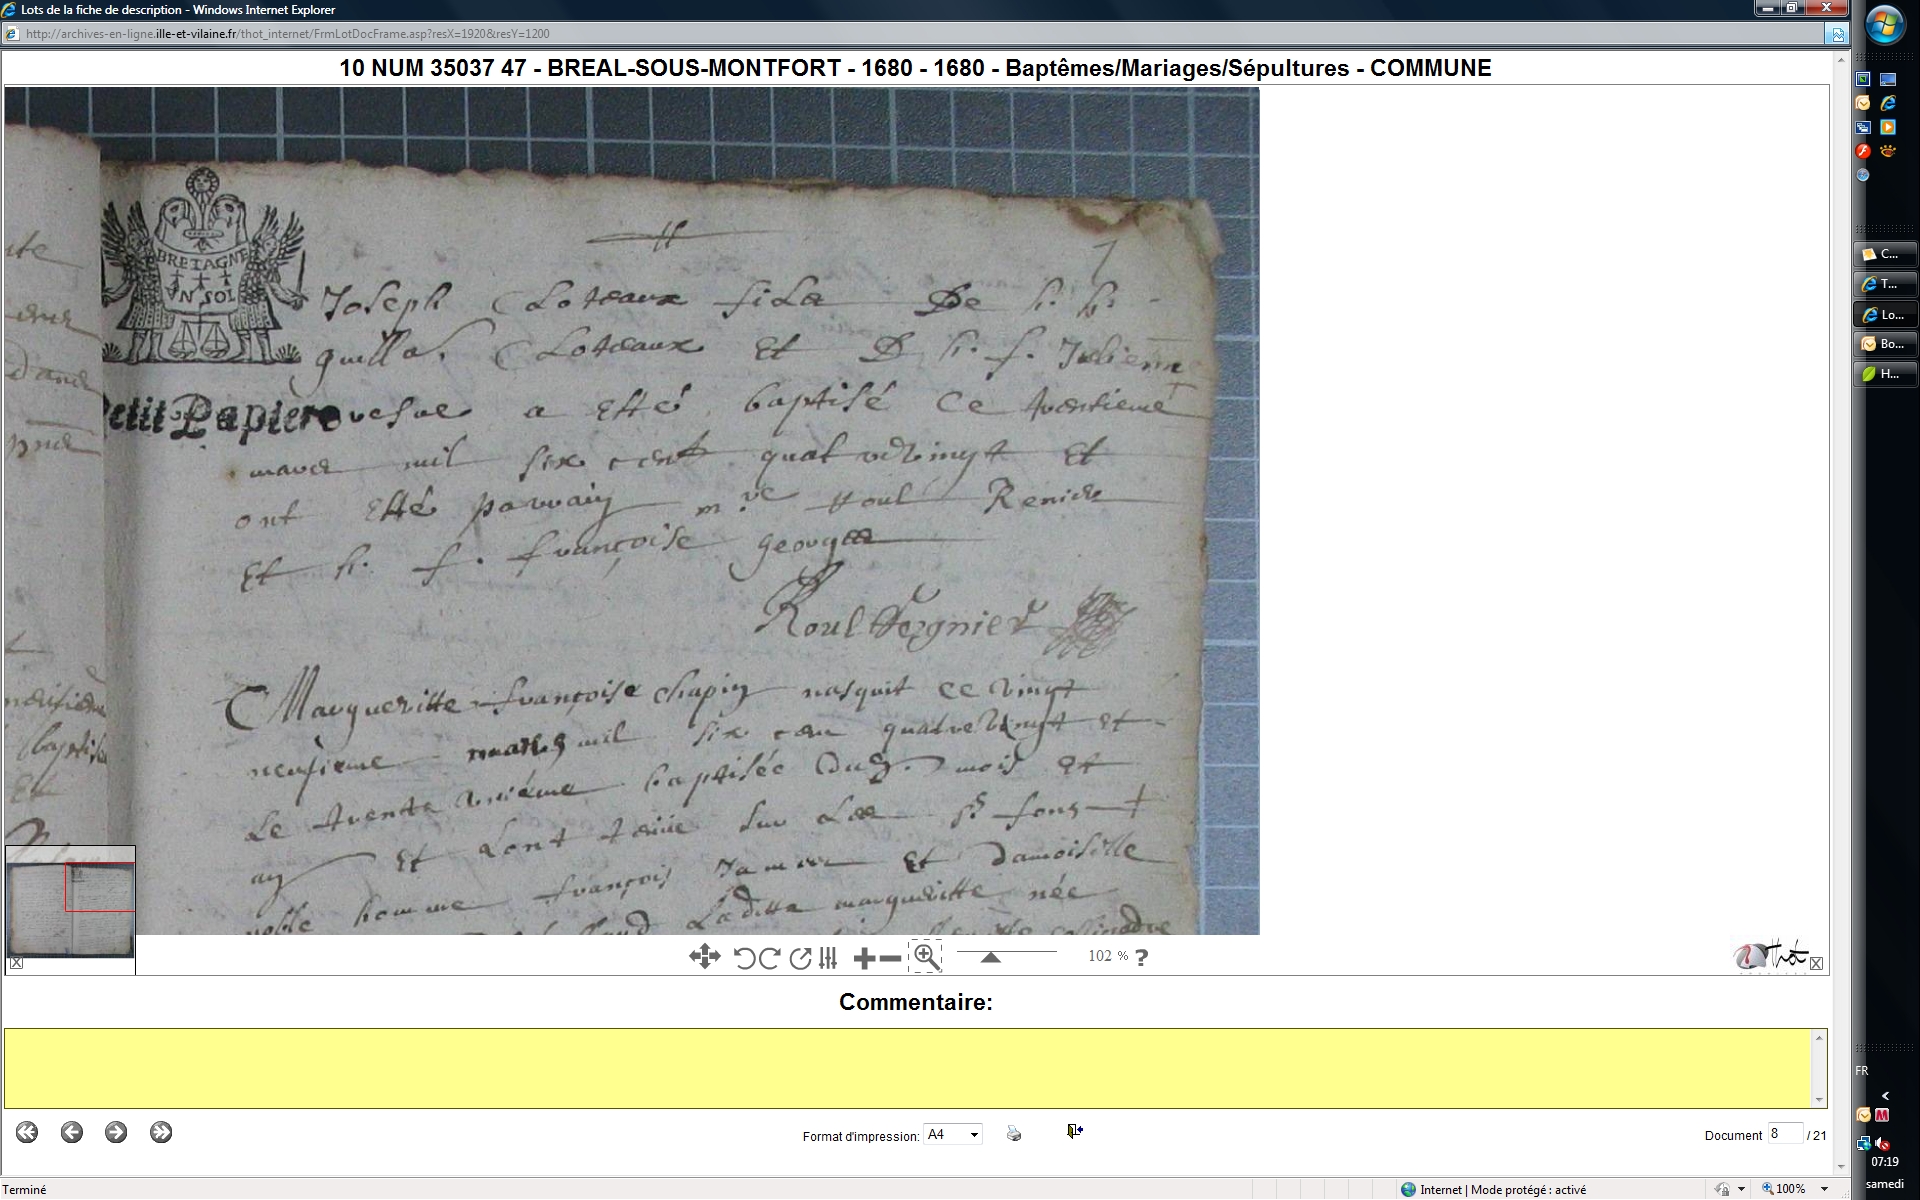Screen dimensions: 1920x1200
Task: Open the image adjustment sliders tool
Action: point(828,958)
